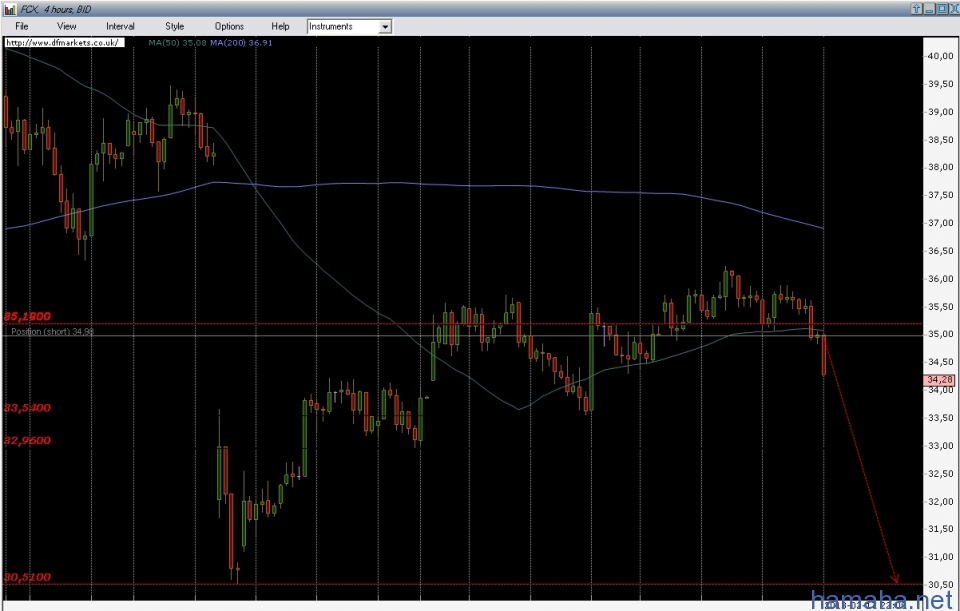Click the FCX, 4 hours, BID title
This screenshot has width=960, height=611.
[56, 9]
